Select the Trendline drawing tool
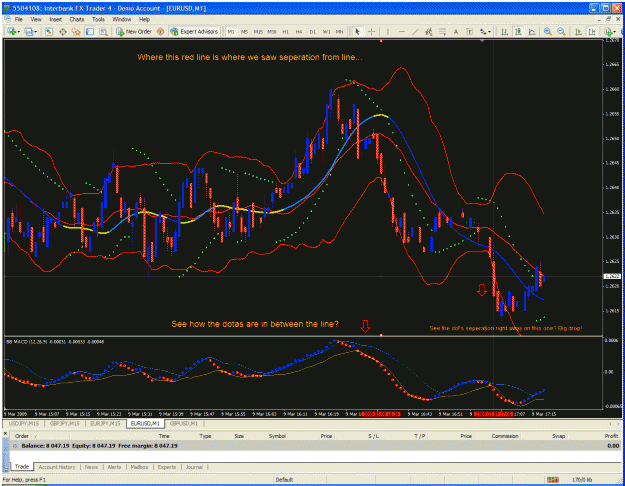 coord(415,31)
